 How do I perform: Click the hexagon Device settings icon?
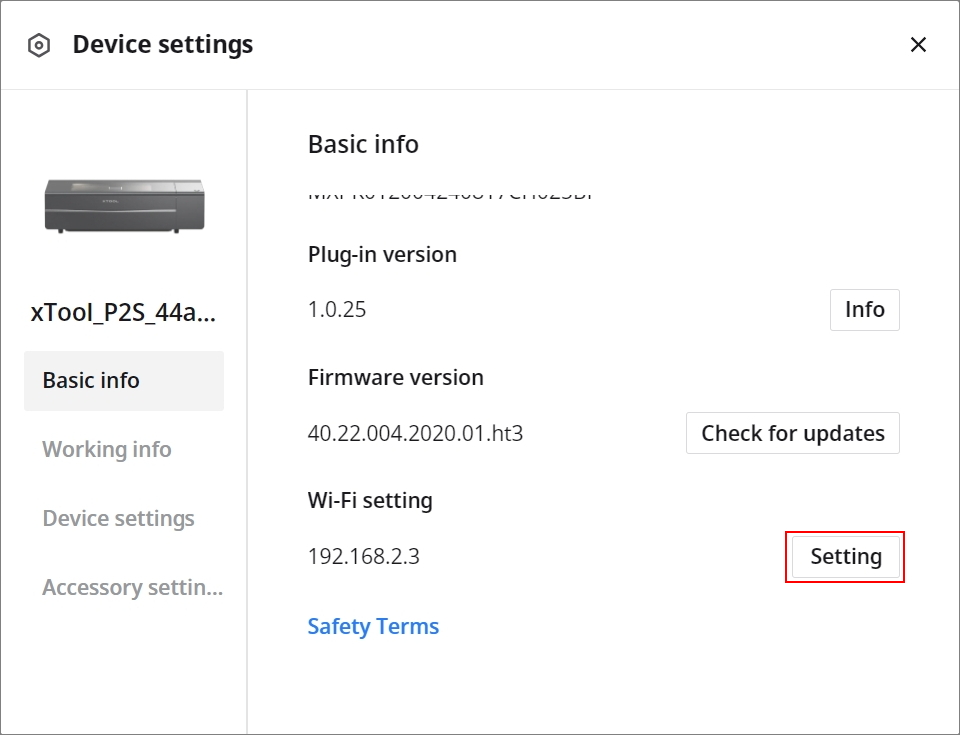pyautogui.click(x=39, y=45)
